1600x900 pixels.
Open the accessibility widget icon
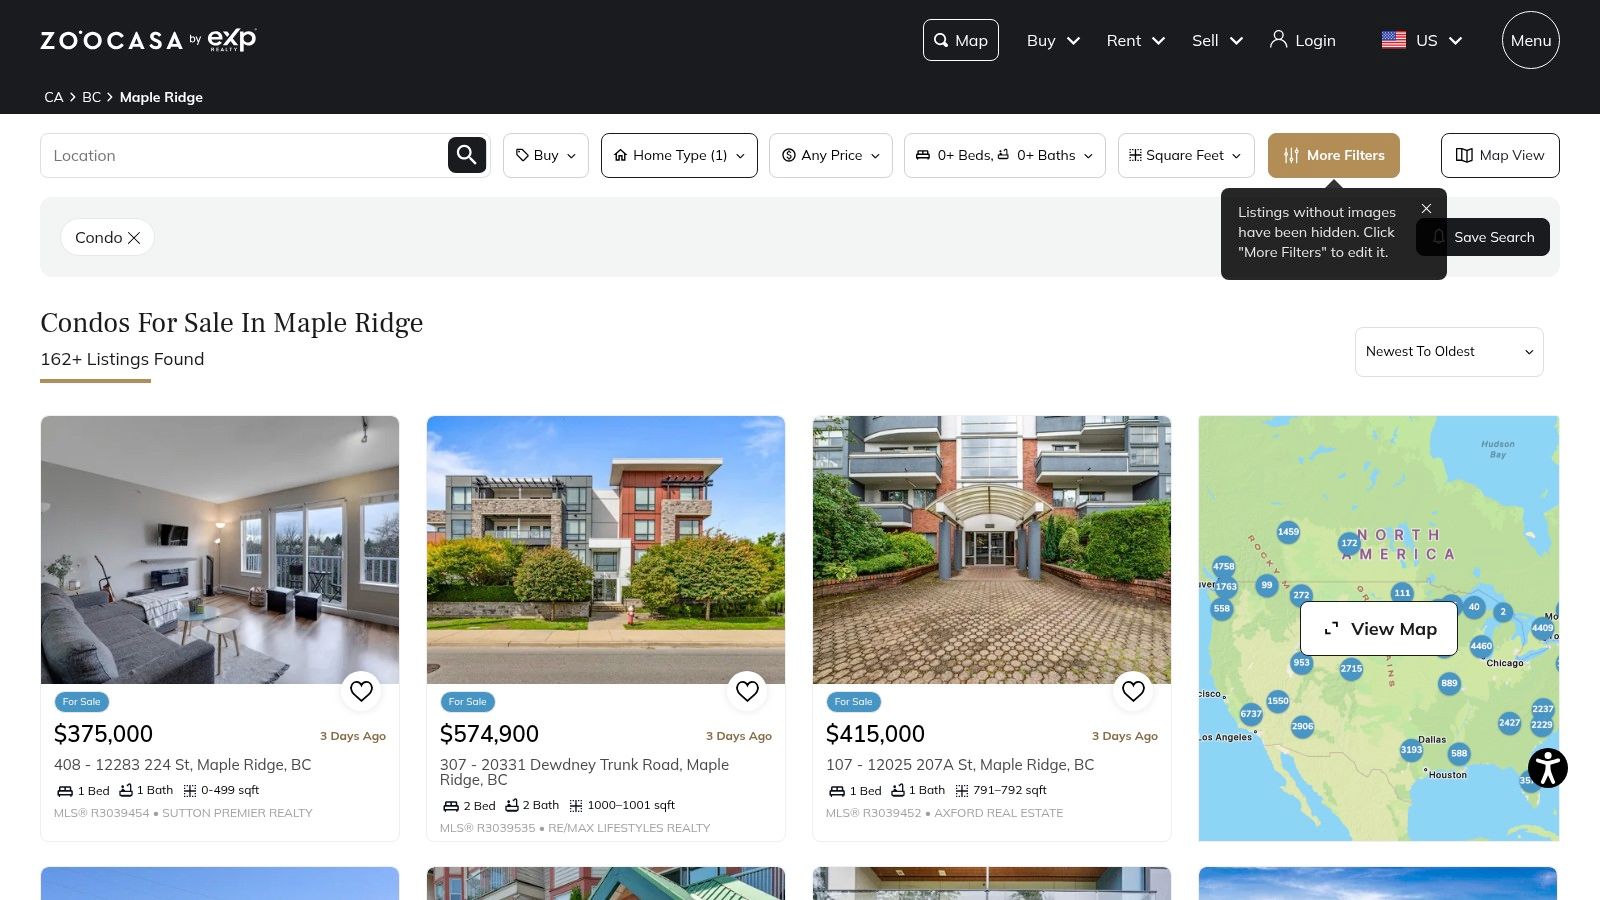tap(1547, 768)
